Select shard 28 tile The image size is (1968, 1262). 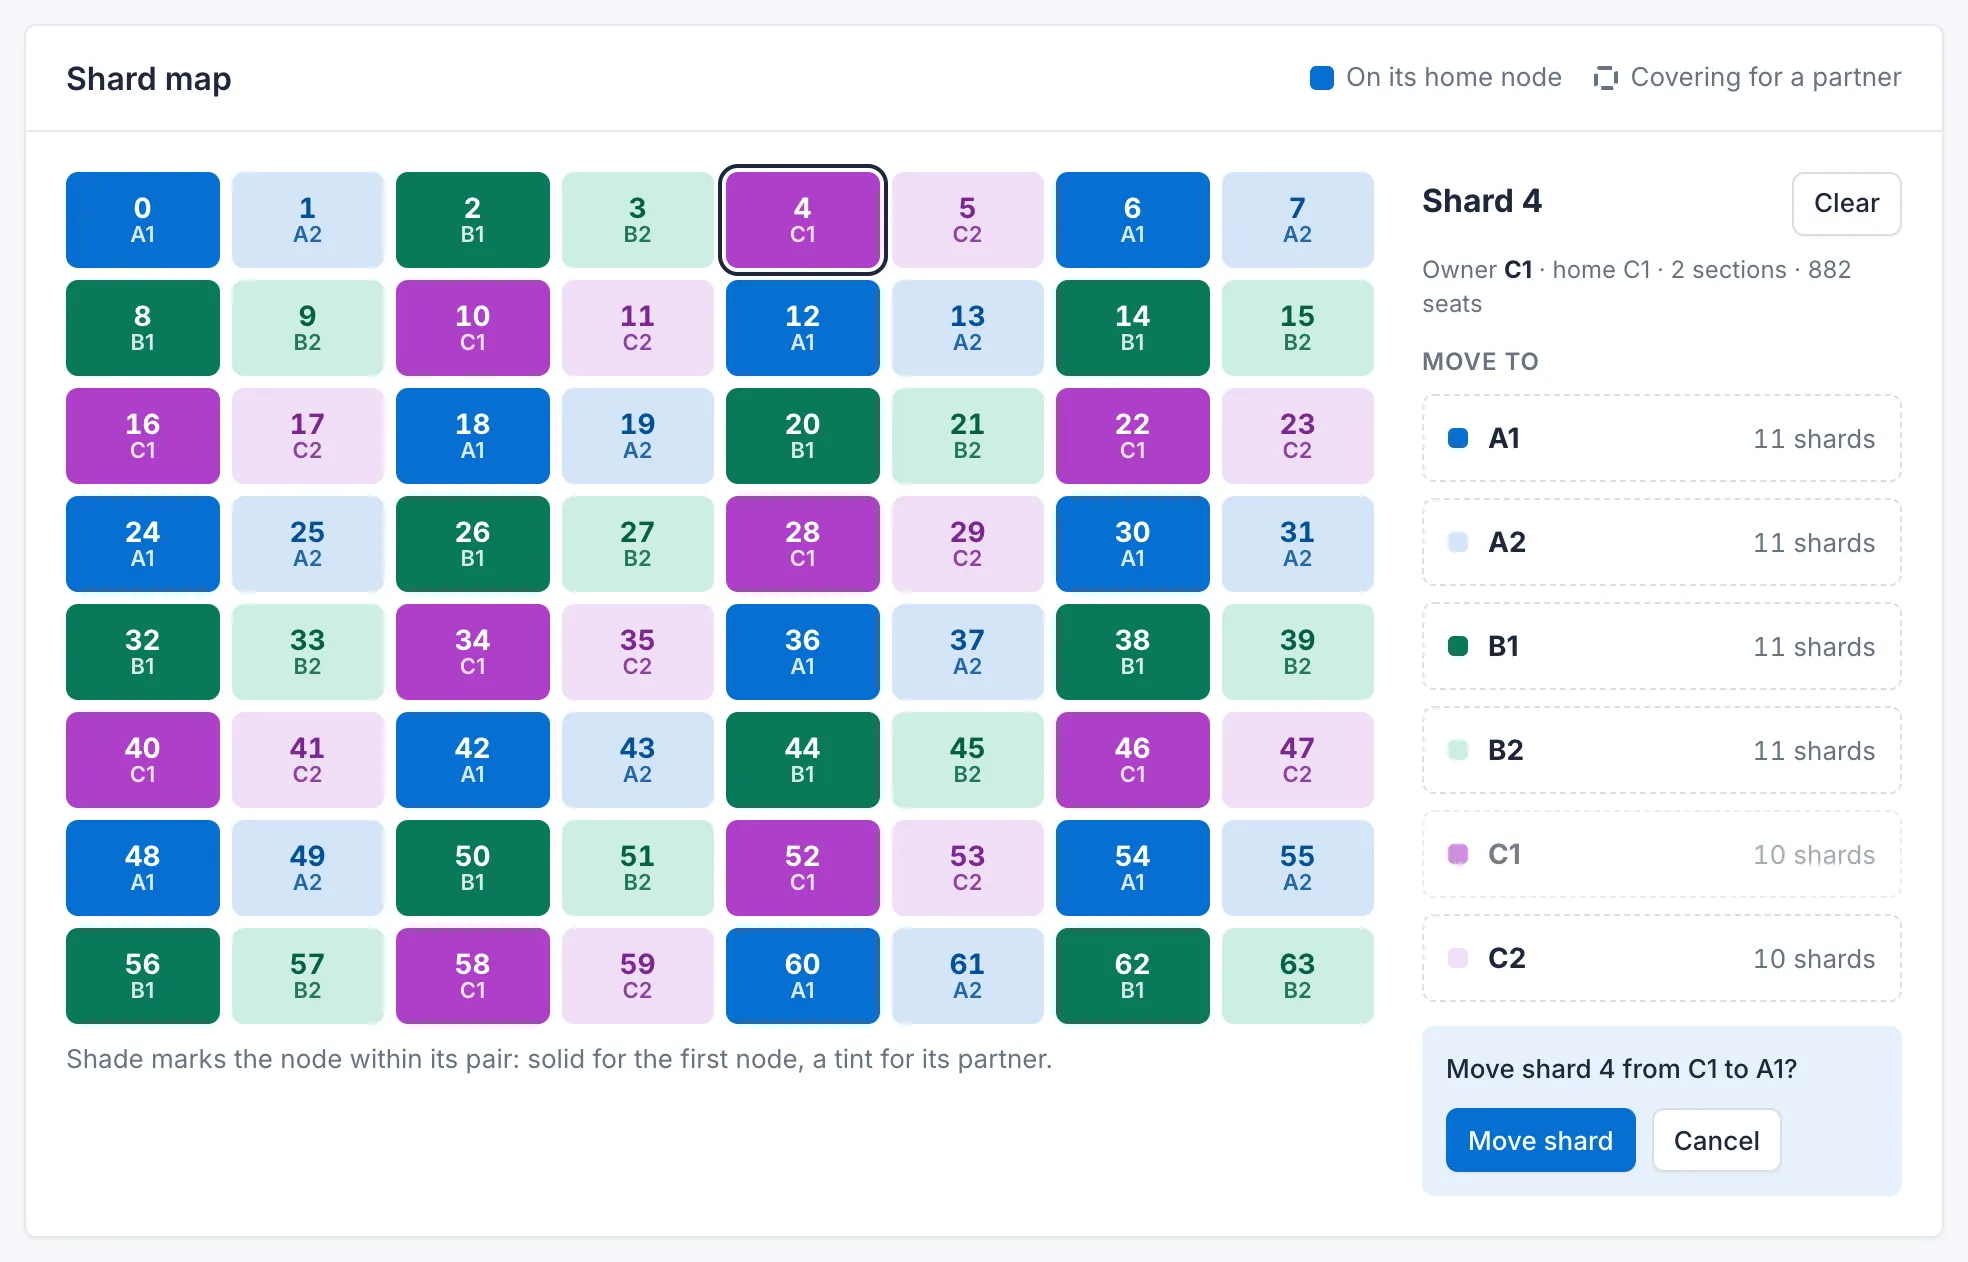(x=803, y=544)
